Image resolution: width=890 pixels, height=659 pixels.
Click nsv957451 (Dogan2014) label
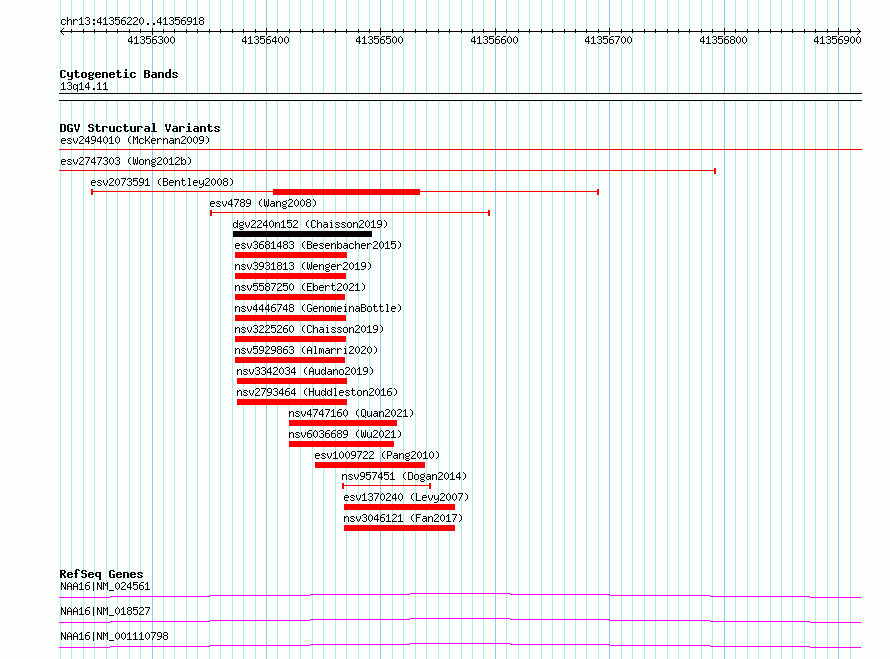404,476
